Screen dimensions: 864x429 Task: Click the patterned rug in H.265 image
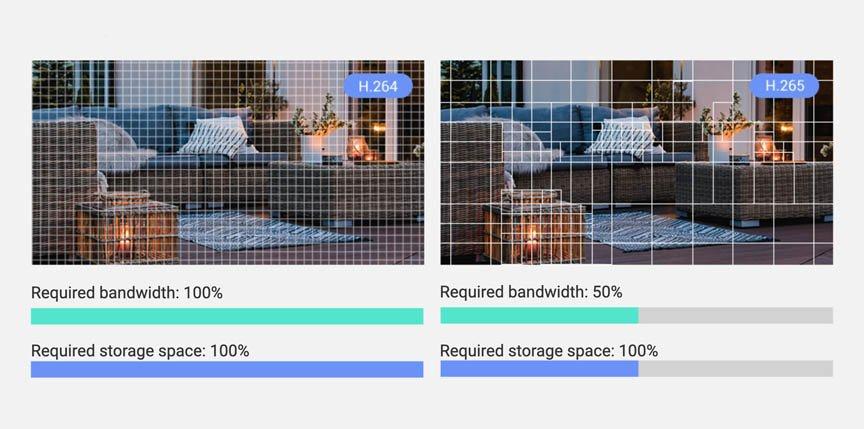[678, 231]
